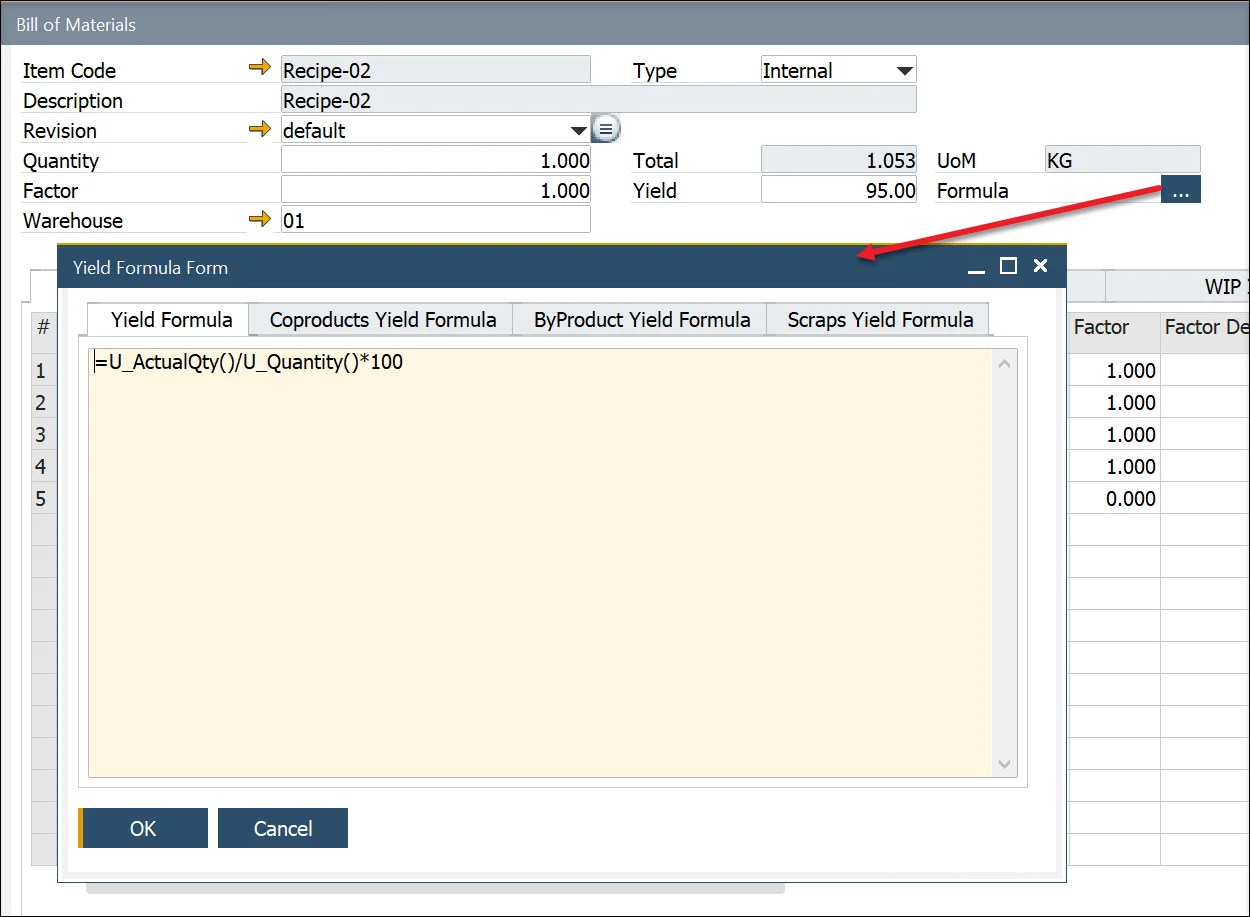The height and width of the screenshot is (917, 1250).
Task: Click the Item Code link arrow
Action: [260, 68]
